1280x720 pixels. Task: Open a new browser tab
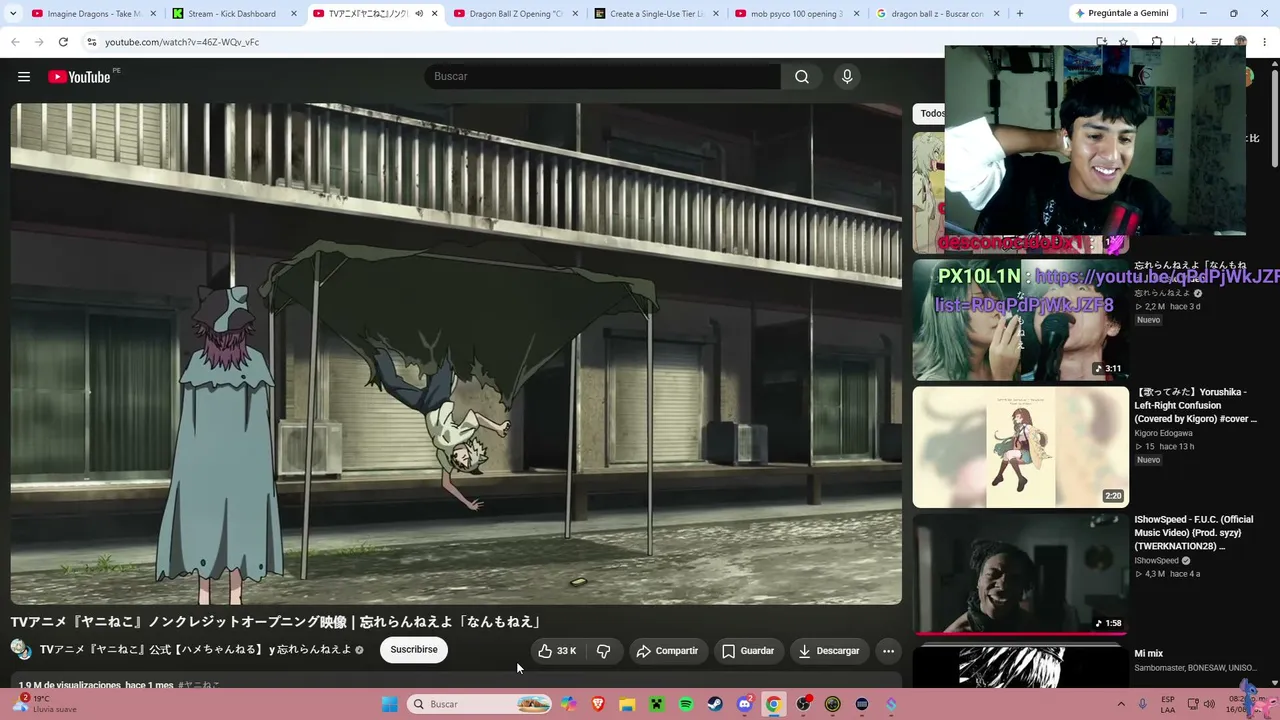point(1019,14)
